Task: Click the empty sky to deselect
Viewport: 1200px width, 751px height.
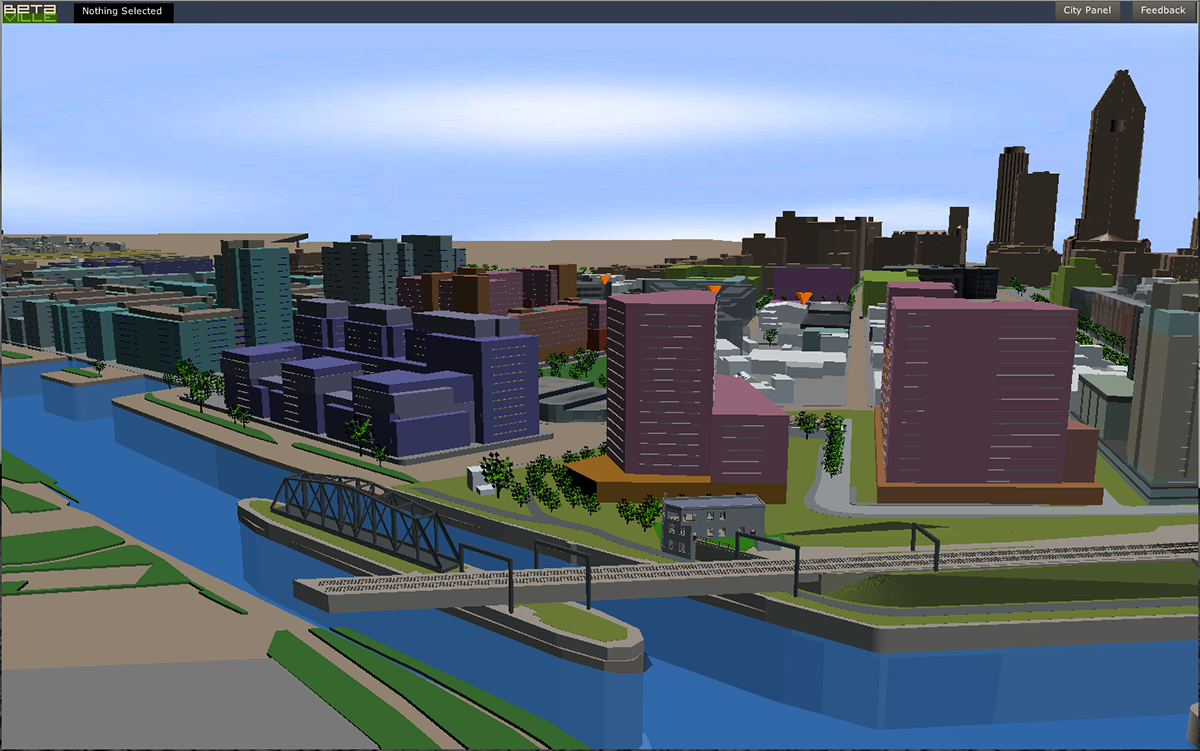Action: point(500,120)
